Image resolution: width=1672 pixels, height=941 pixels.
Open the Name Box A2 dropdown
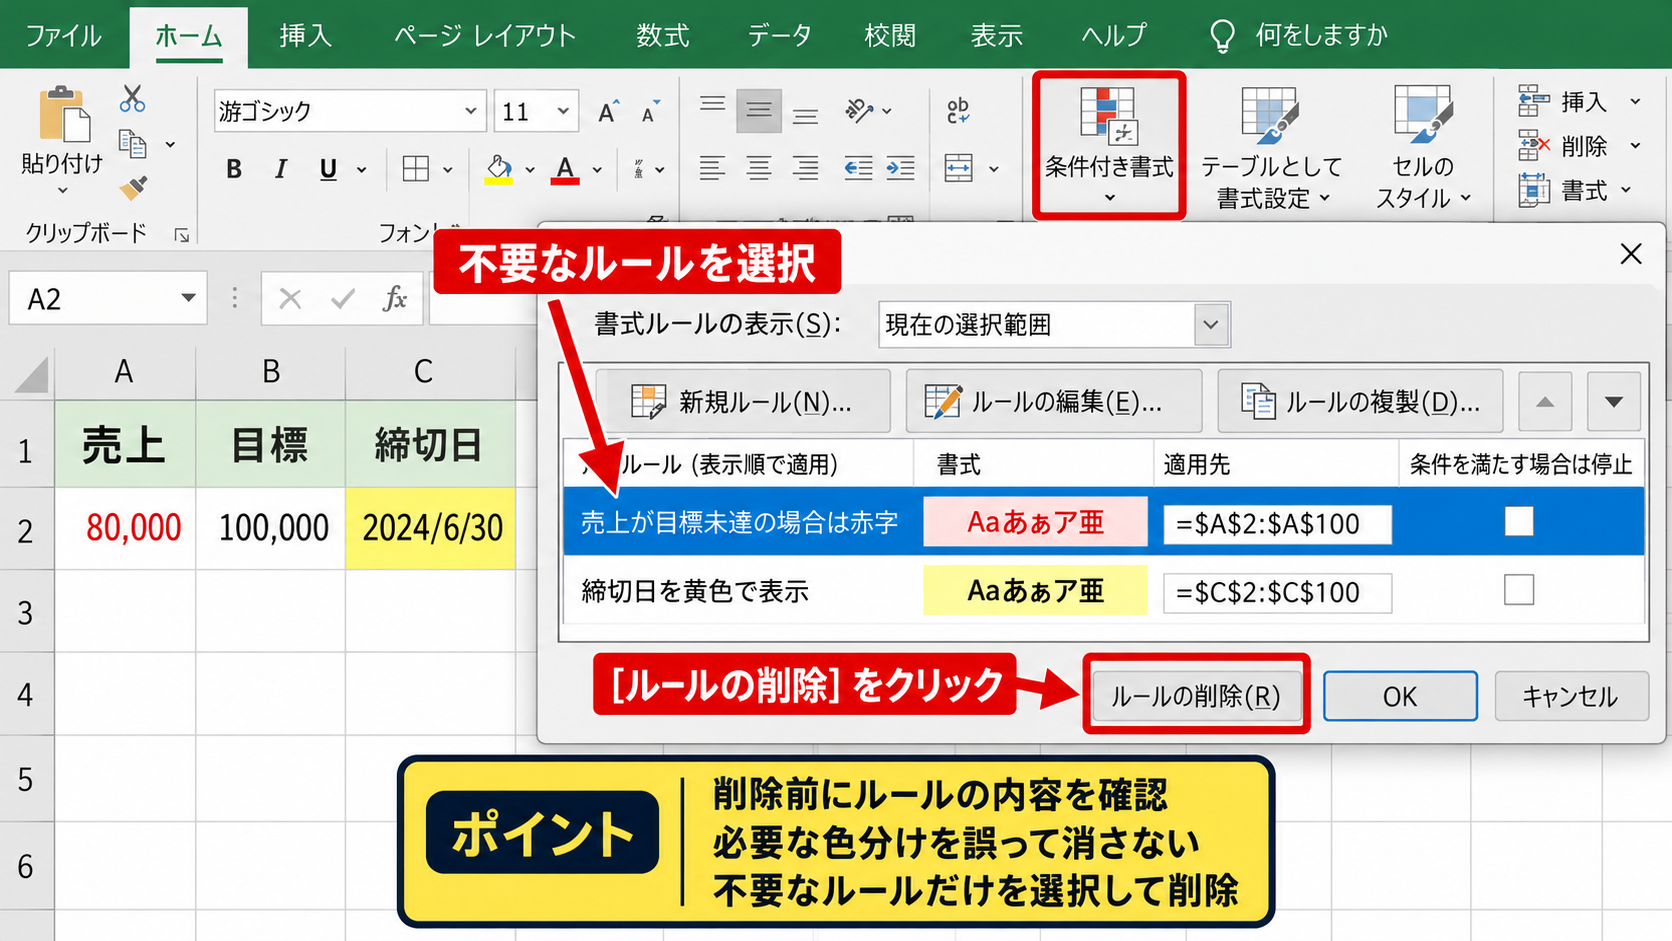pyautogui.click(x=188, y=298)
